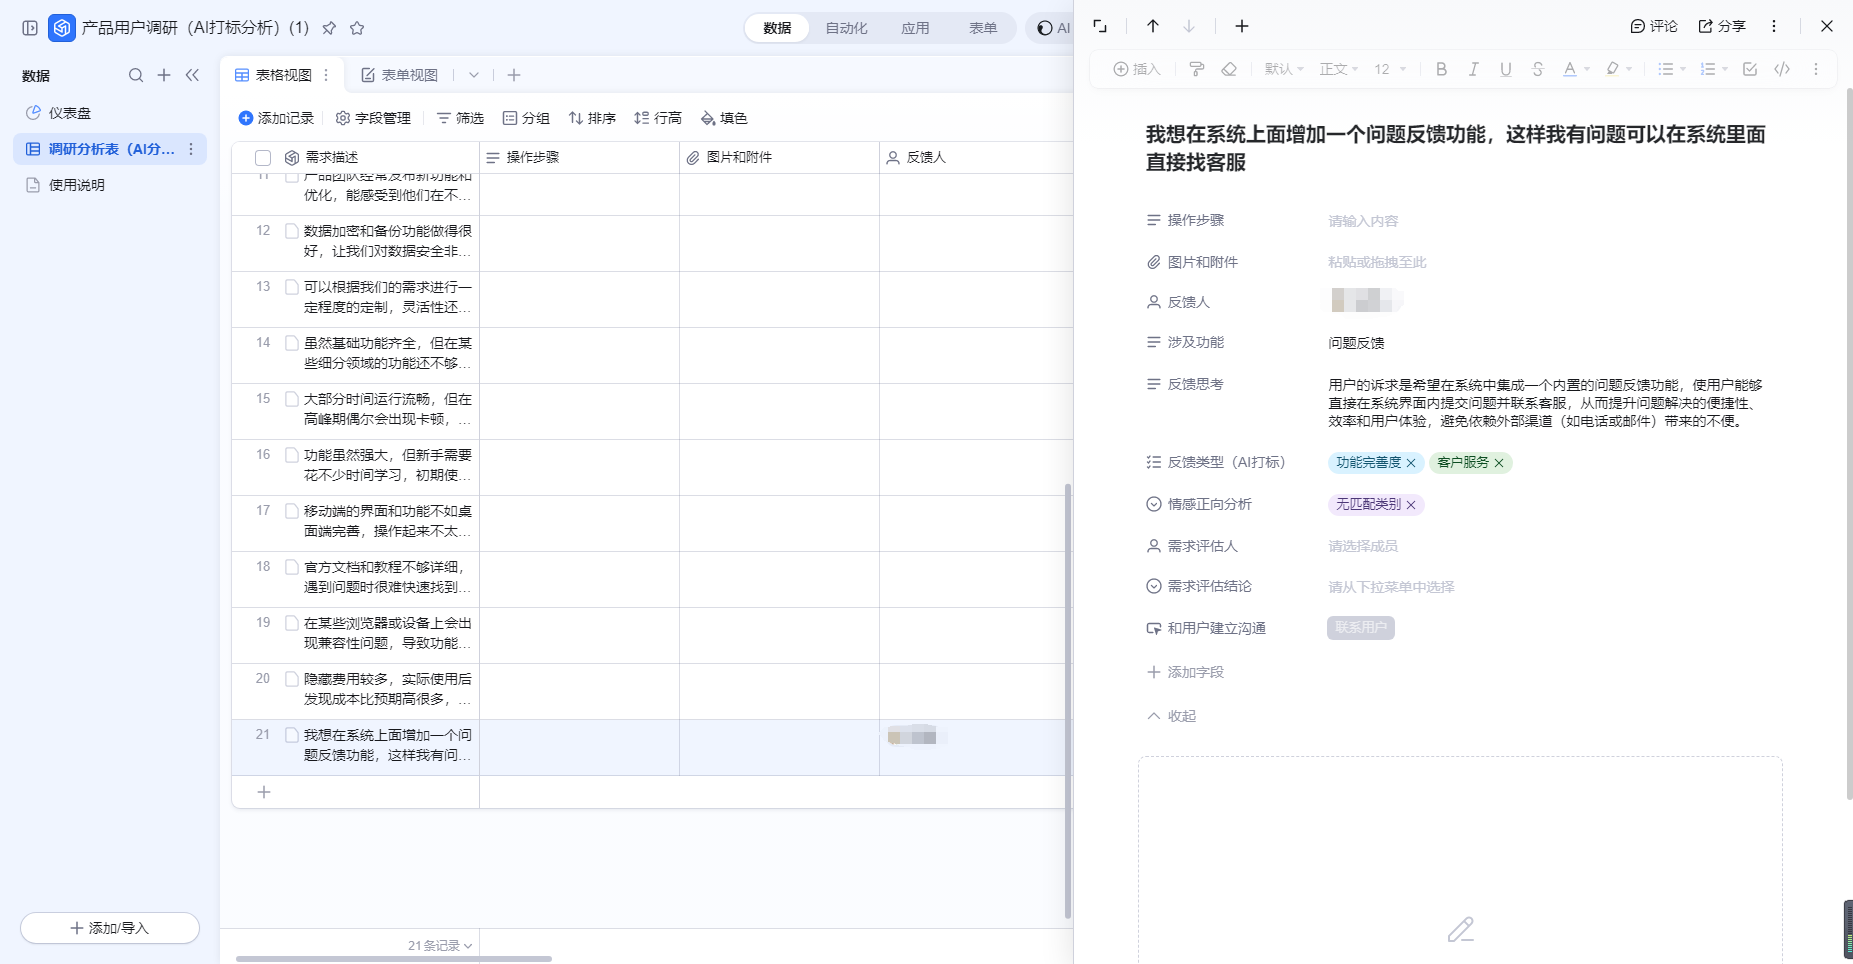The image size is (1853, 964).
Task: Click the search icon in data sidebar
Action: point(136,75)
